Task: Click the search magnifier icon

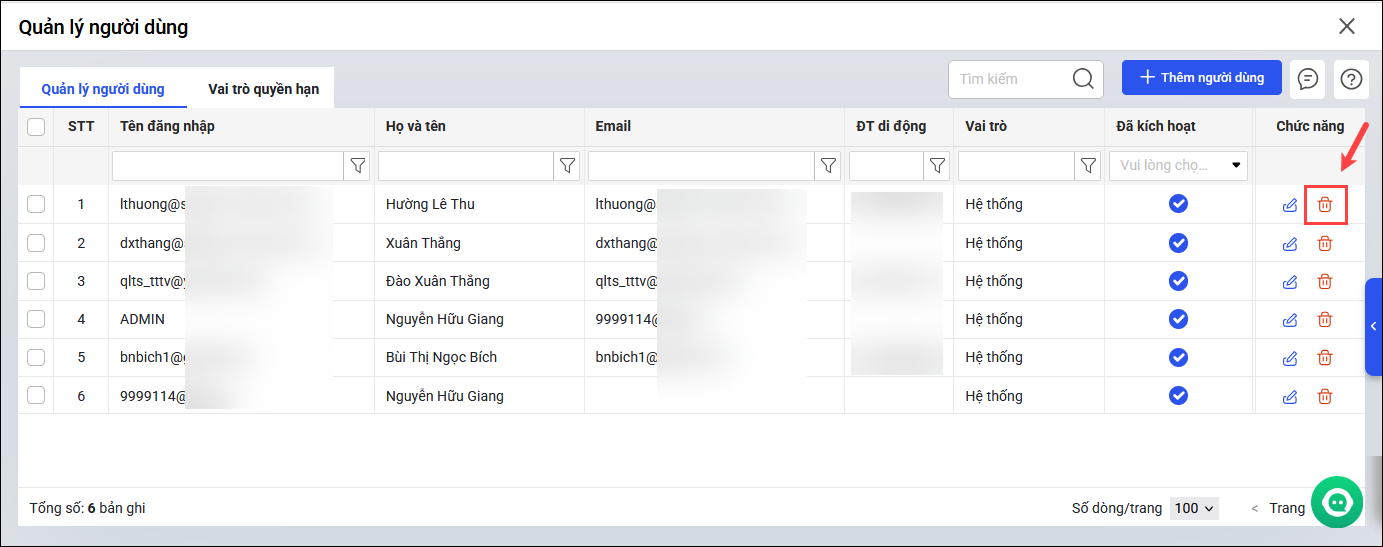Action: click(1083, 79)
